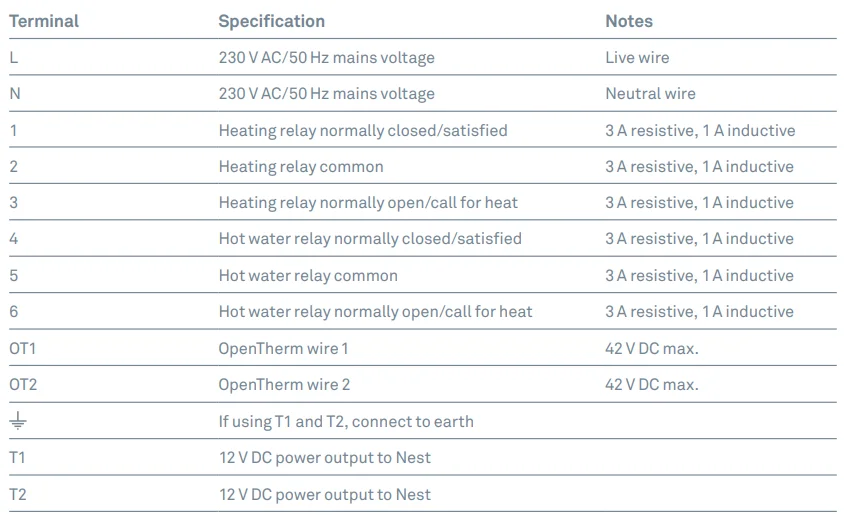Viewport: 853px width, 515px height.
Task: Select 'If using T1 and T2, connect to earth'
Action: (x=346, y=421)
